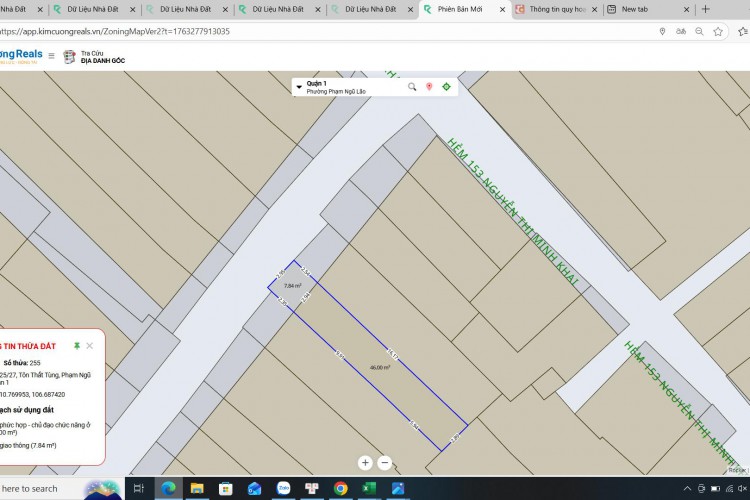The width and height of the screenshot is (750, 500).
Task: Open Outlook mail from the taskbar
Action: (x=254, y=489)
